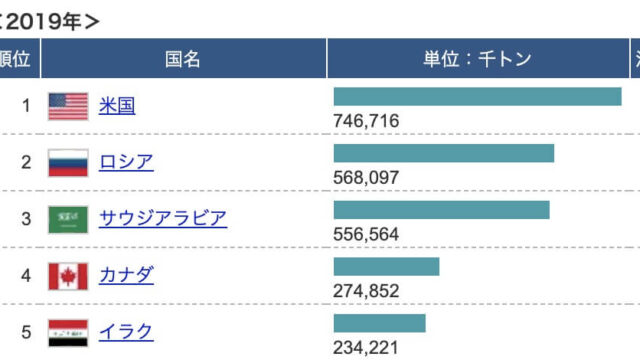Click the 国名 column header
The image size is (640, 360).
pos(184,58)
